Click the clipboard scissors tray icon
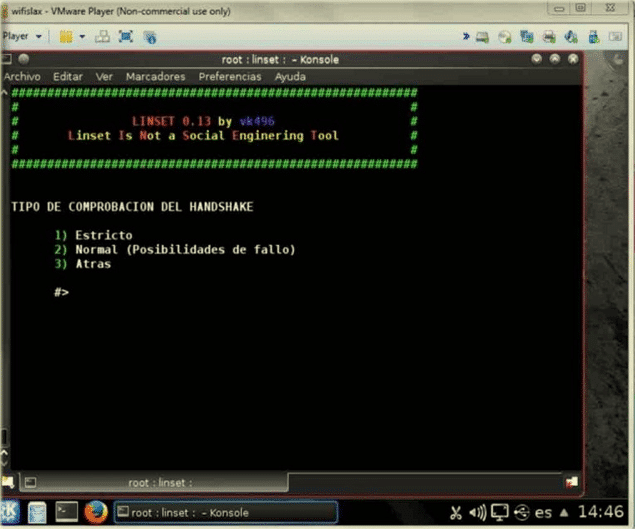 [x=456, y=513]
